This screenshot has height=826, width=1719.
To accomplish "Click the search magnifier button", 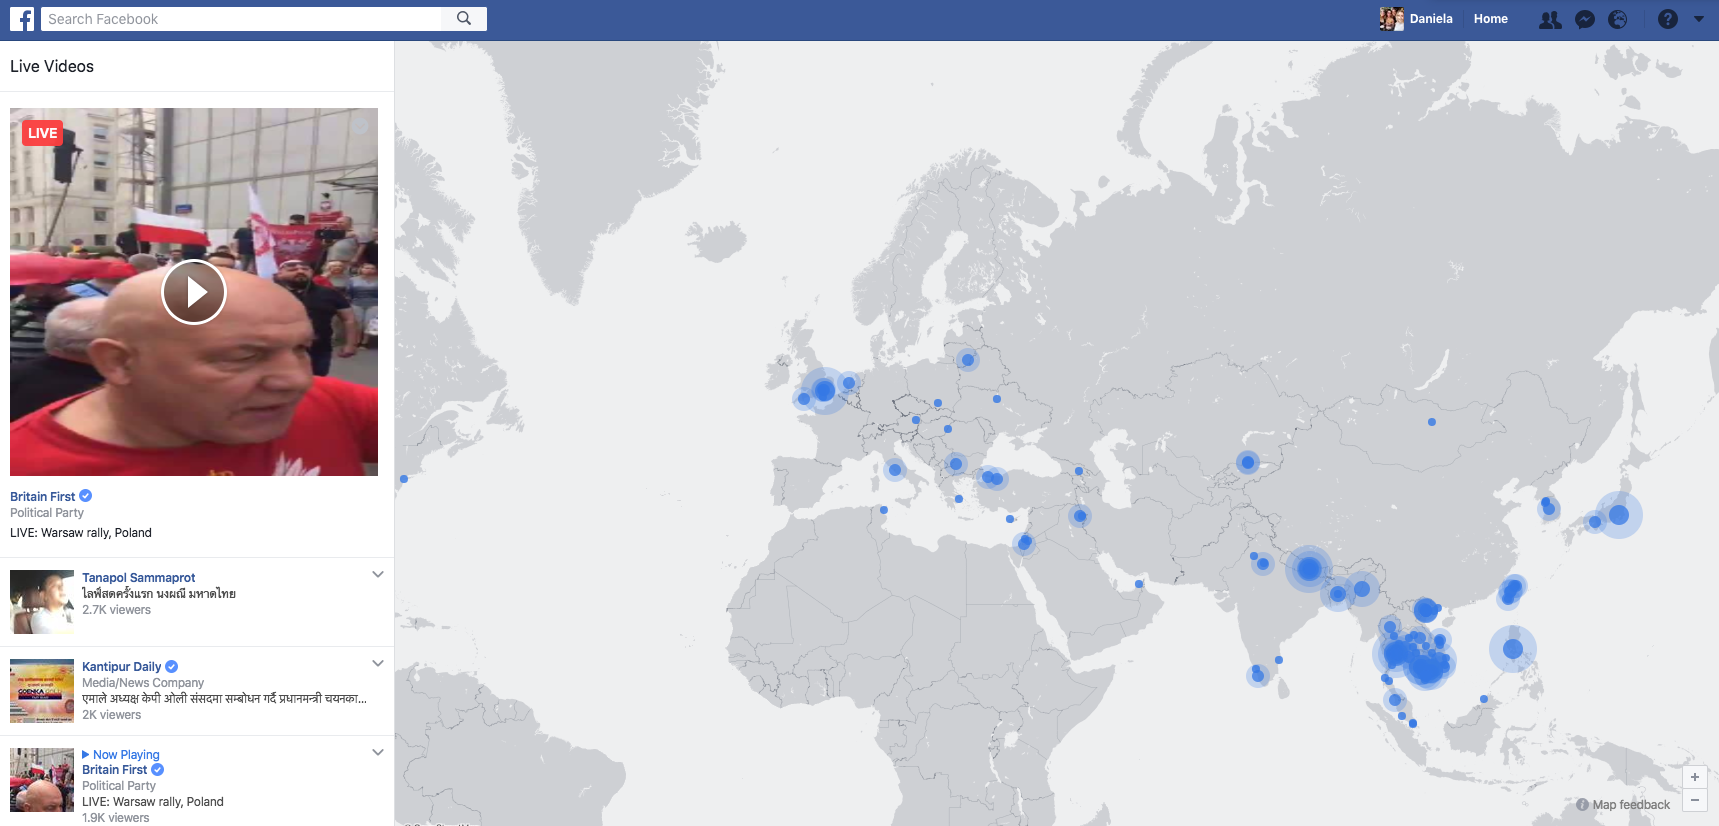I will tap(464, 18).
